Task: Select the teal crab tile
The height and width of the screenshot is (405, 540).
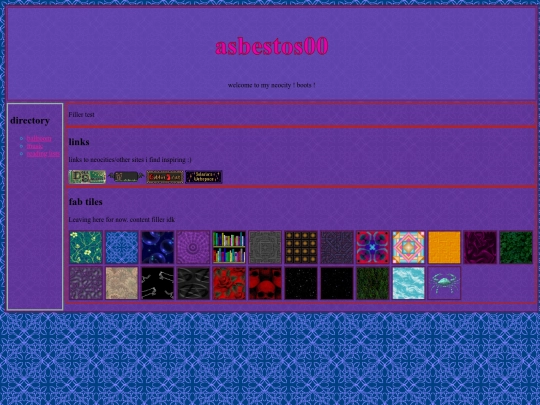Action: [444, 283]
